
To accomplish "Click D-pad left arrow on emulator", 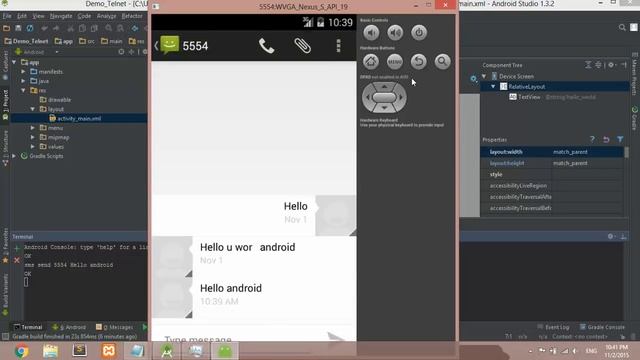I will coord(367,97).
